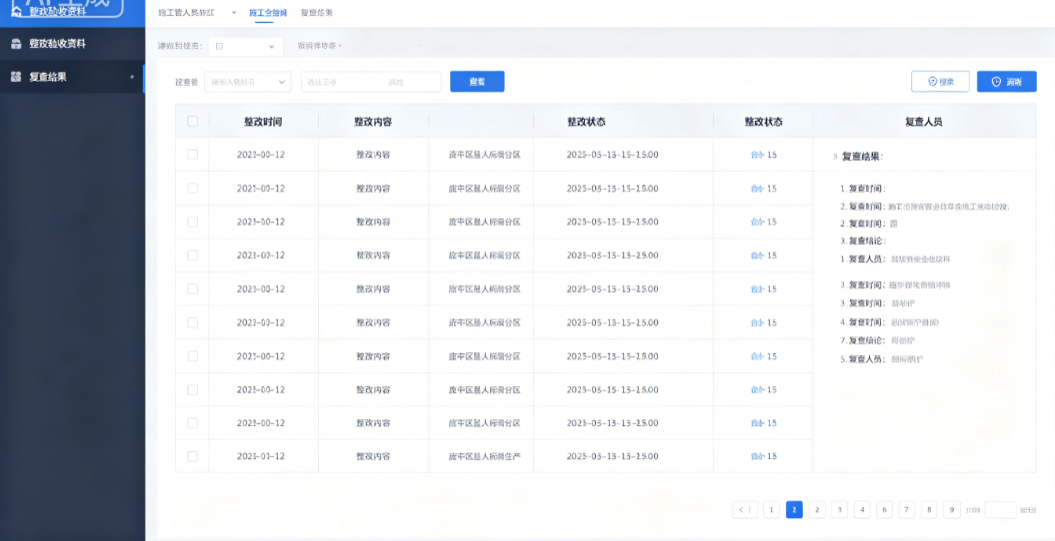Click the briefcase icon beside 整改验收资料
This screenshot has height=541, width=1055.
[x=17, y=44]
